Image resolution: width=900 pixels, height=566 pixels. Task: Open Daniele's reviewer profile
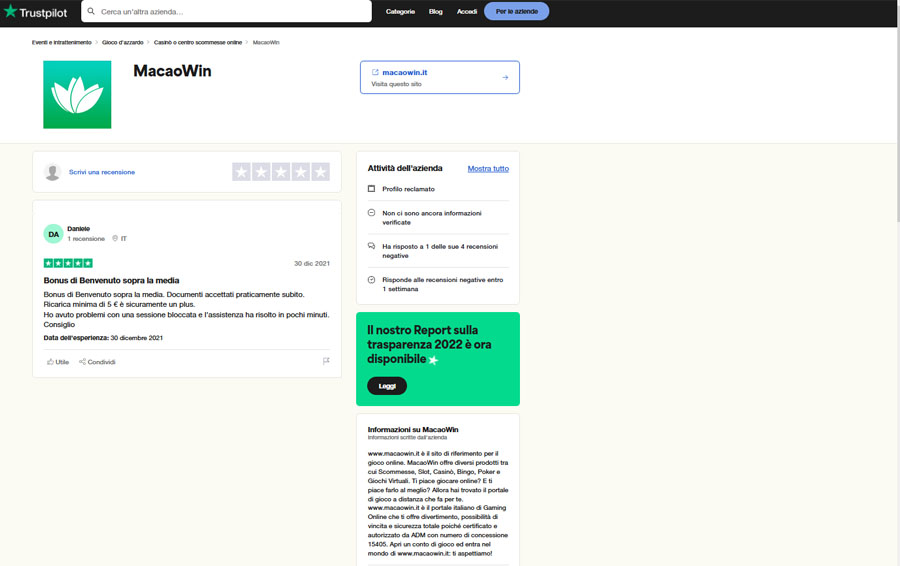click(79, 228)
